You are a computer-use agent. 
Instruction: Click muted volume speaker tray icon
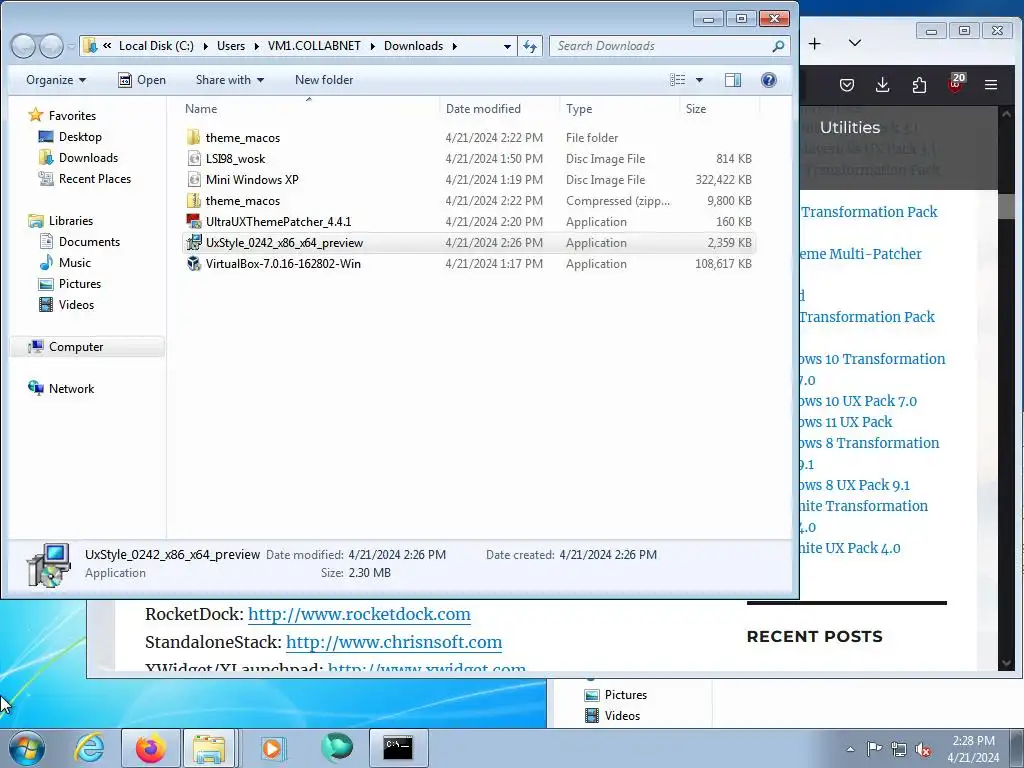[x=923, y=749]
